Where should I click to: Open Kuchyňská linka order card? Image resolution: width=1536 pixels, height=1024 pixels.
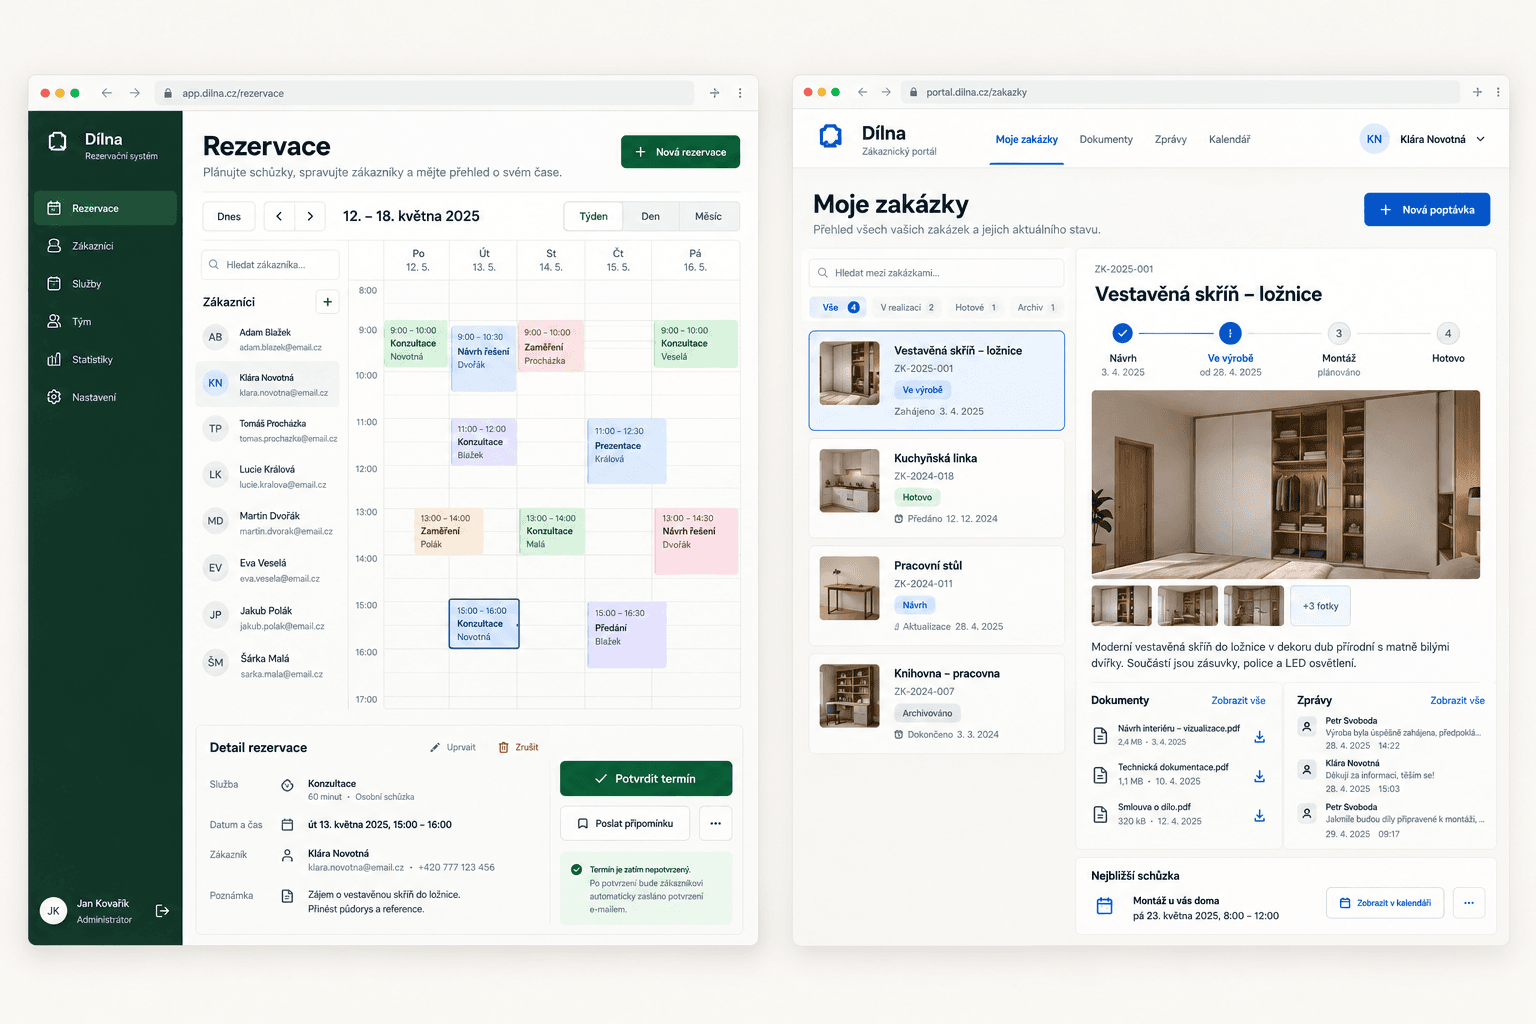[x=936, y=488]
